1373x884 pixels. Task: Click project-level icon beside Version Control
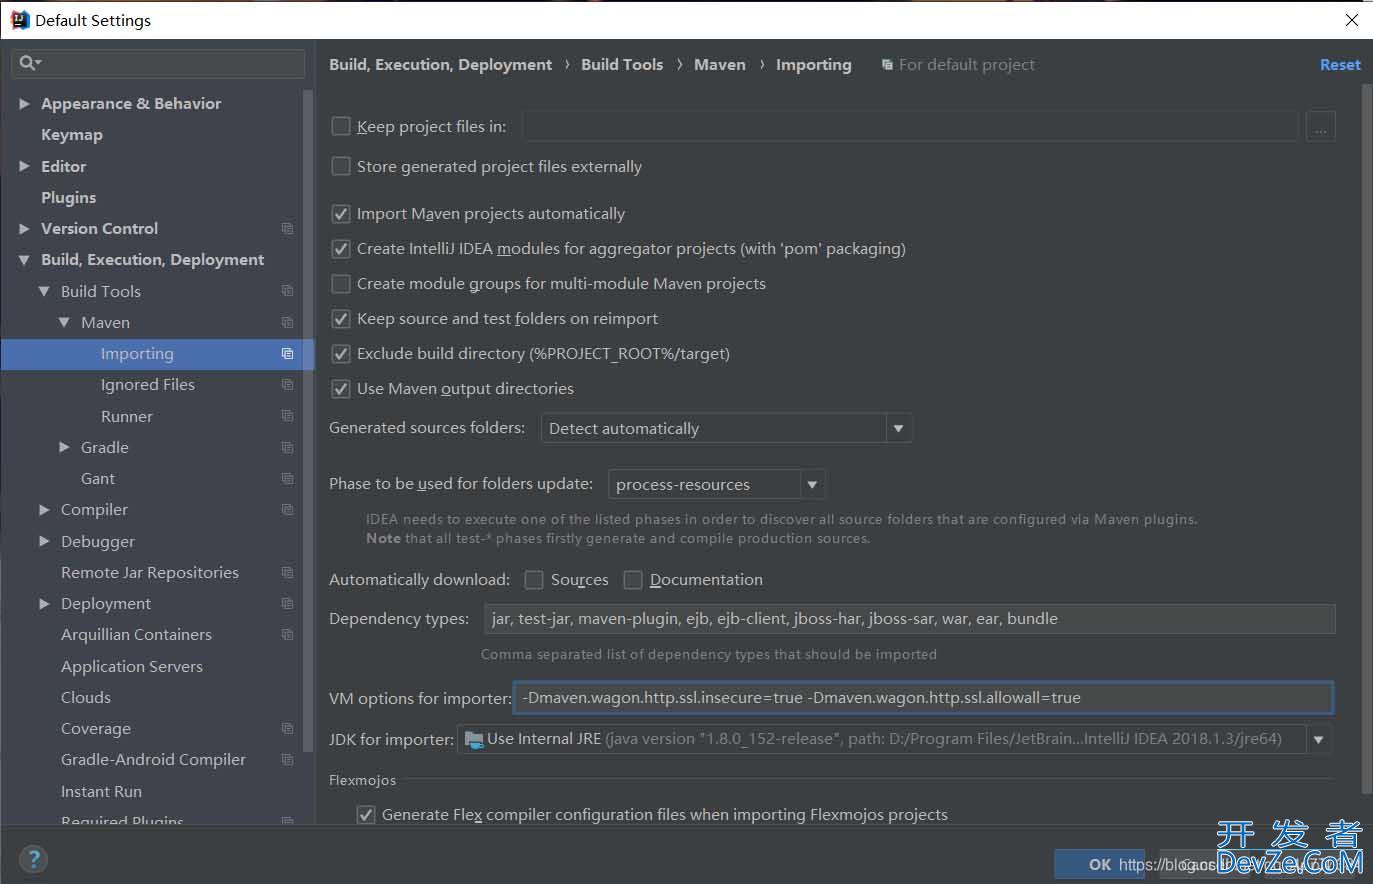click(x=287, y=229)
